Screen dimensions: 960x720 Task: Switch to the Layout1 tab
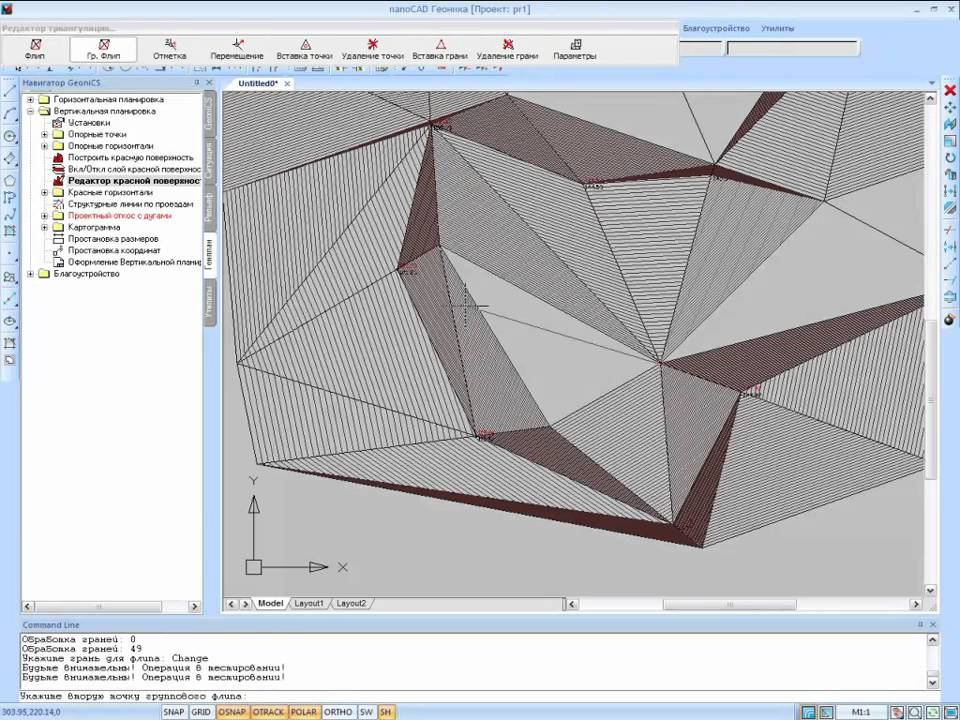pyautogui.click(x=308, y=604)
